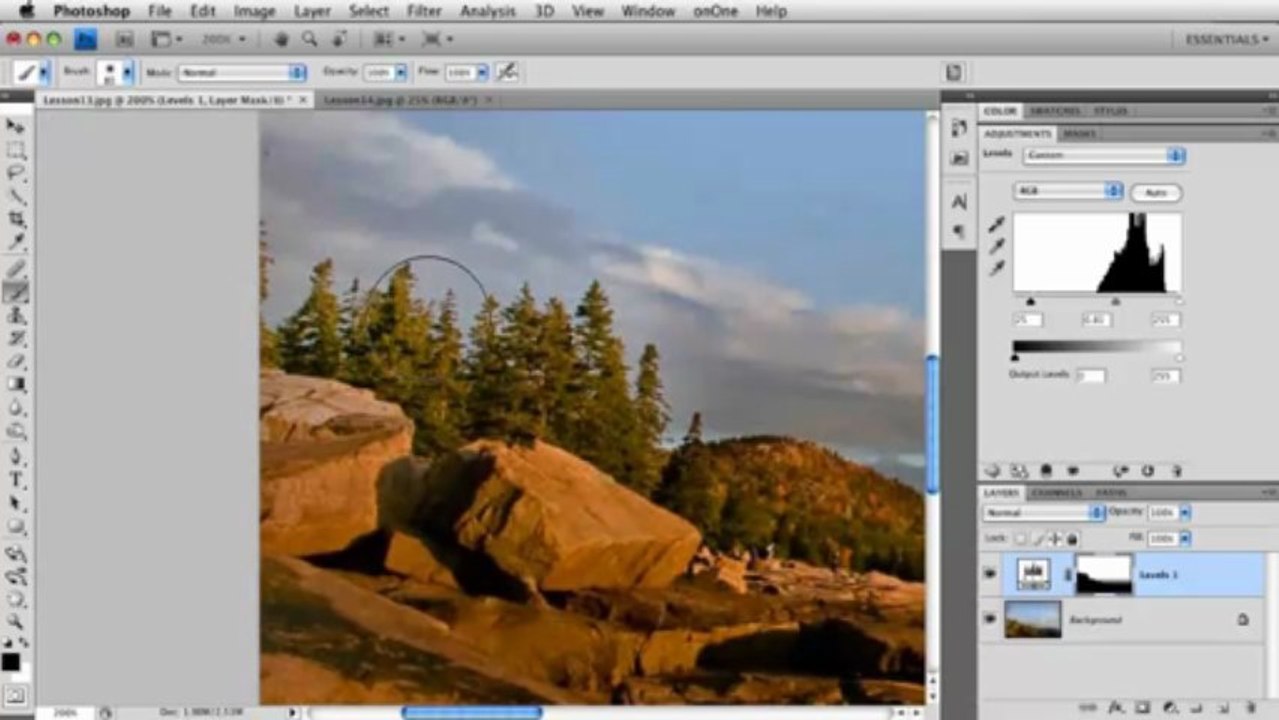Open the Brush preset picker
Screen dimensions: 1279x720
click(115, 73)
